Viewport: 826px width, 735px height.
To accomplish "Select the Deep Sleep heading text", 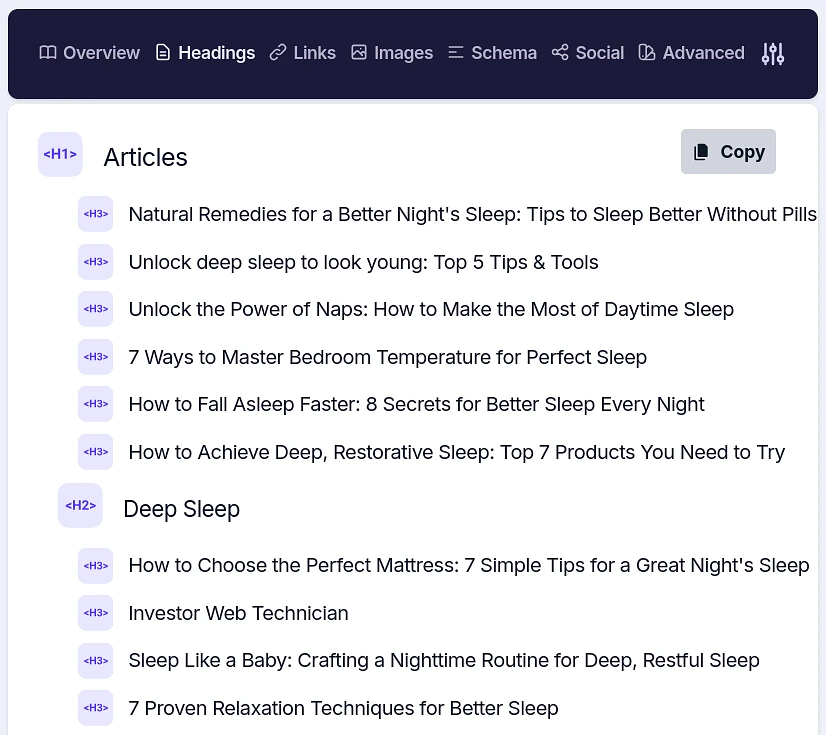I will point(181,509).
